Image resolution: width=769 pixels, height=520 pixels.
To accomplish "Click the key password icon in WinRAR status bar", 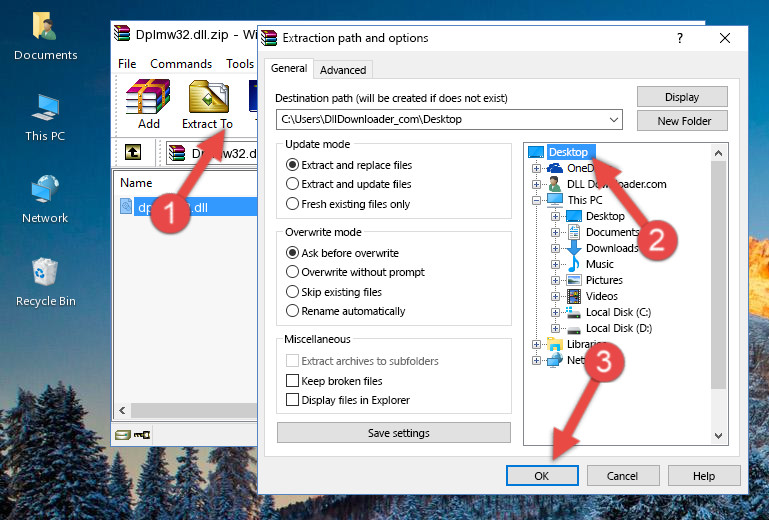I will click(142, 434).
